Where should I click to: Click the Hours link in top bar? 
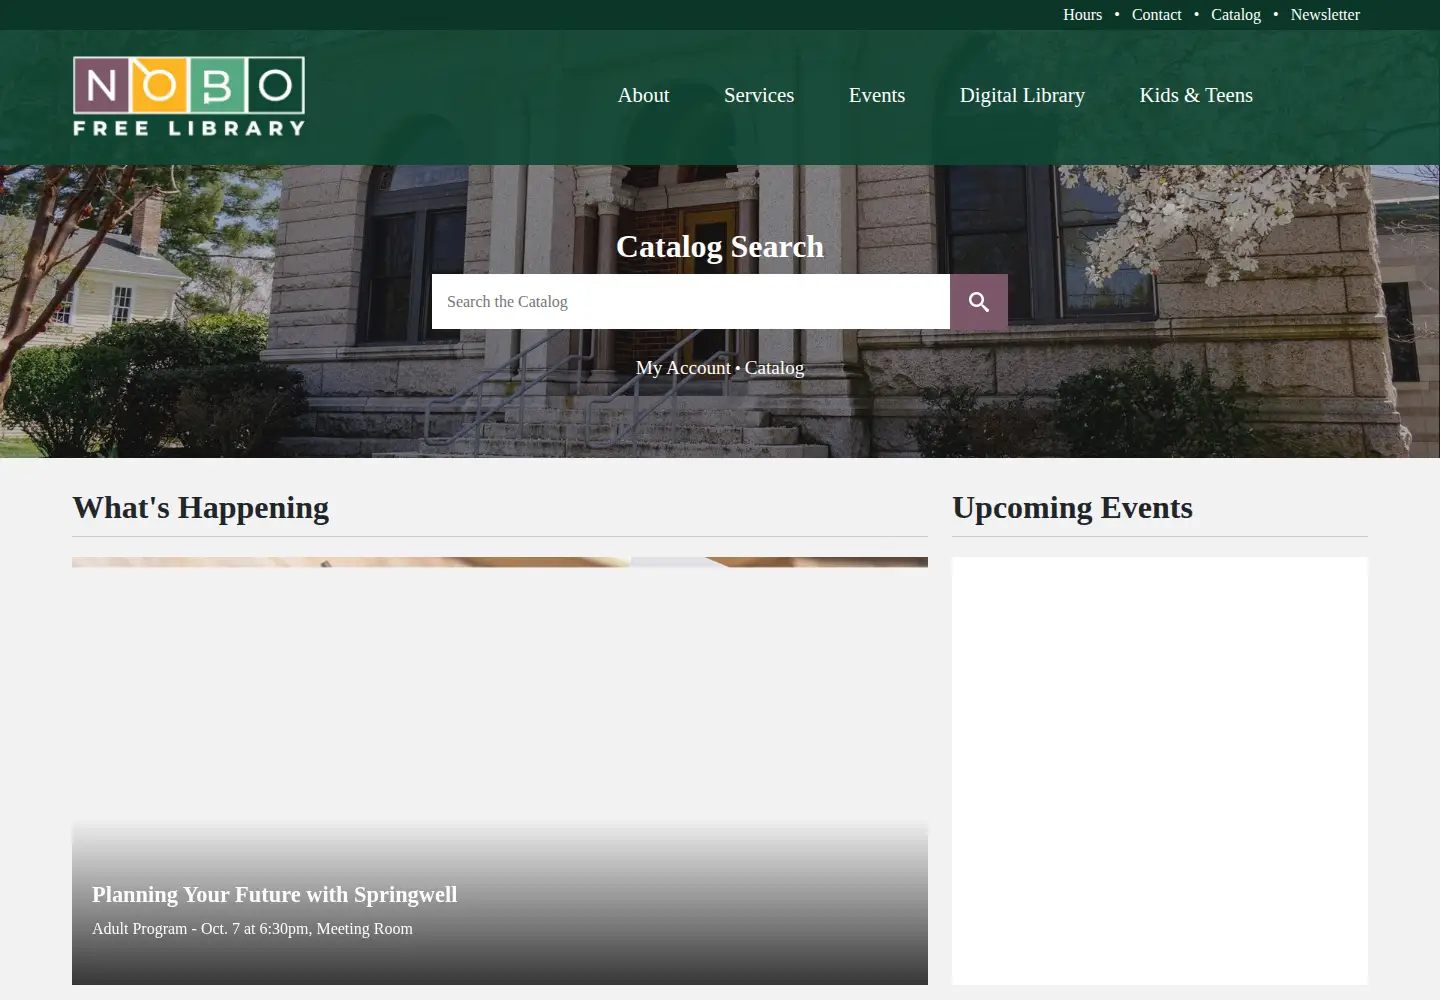pyautogui.click(x=1082, y=15)
